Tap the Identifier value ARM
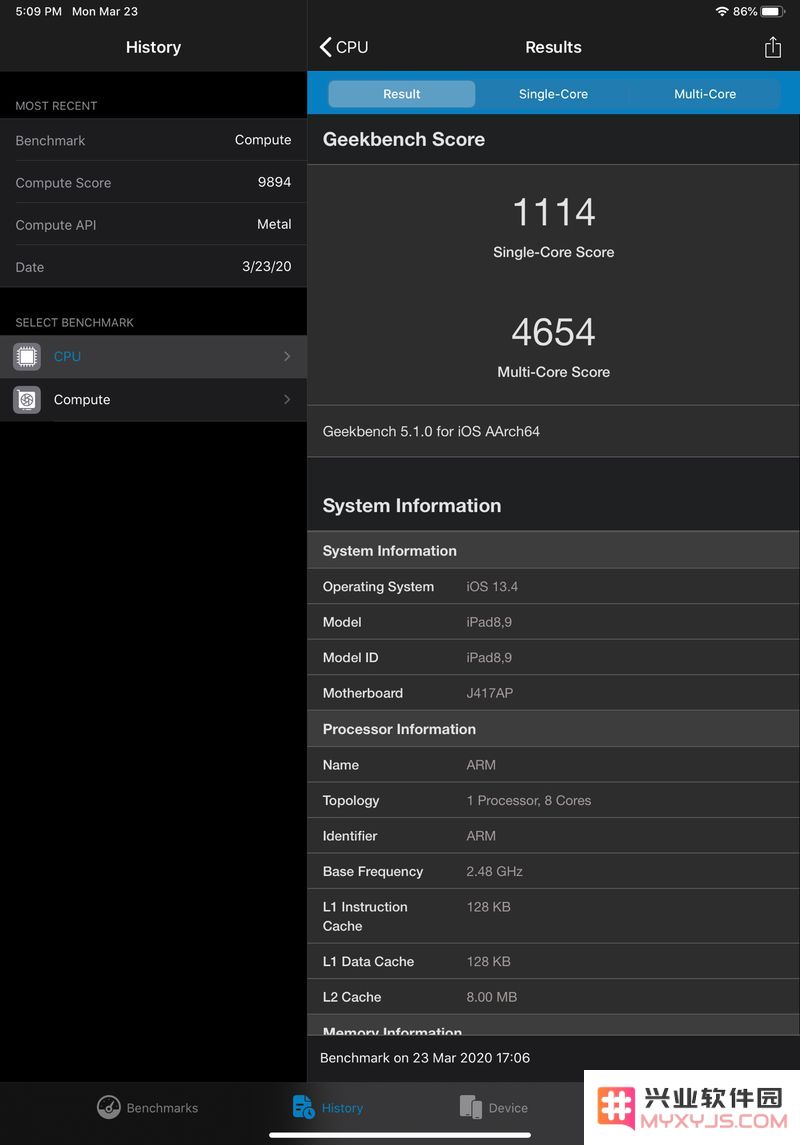The image size is (800, 1145). click(481, 835)
